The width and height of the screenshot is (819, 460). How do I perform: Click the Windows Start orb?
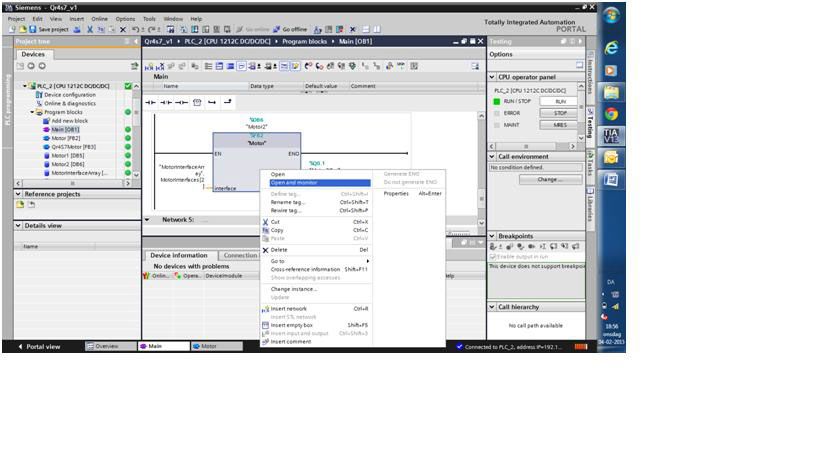(x=611, y=15)
